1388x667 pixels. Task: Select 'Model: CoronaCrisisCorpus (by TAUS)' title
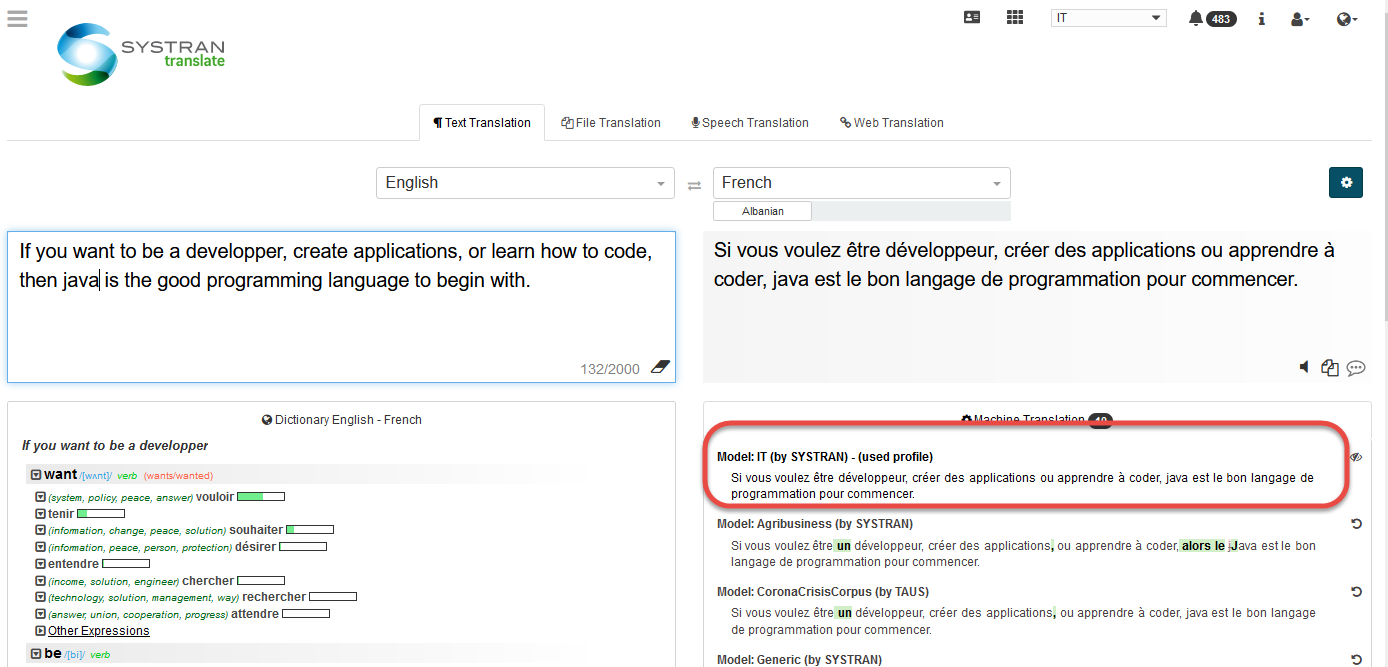822,592
